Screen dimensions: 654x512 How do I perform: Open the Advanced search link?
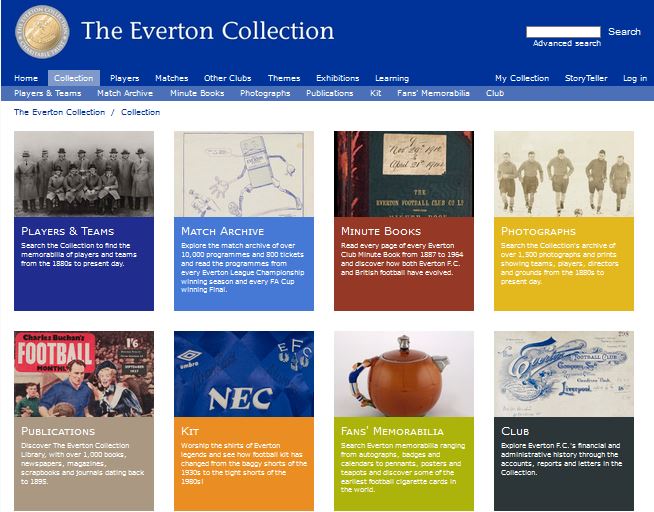tap(567, 43)
